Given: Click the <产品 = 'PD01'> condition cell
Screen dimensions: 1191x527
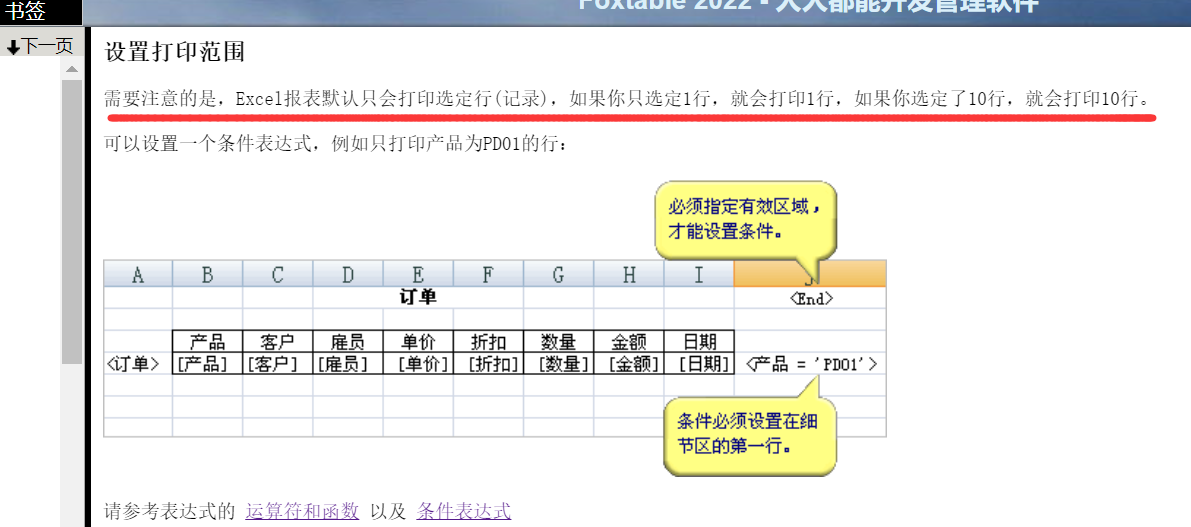Looking at the screenshot, I should pyautogui.click(x=810, y=364).
